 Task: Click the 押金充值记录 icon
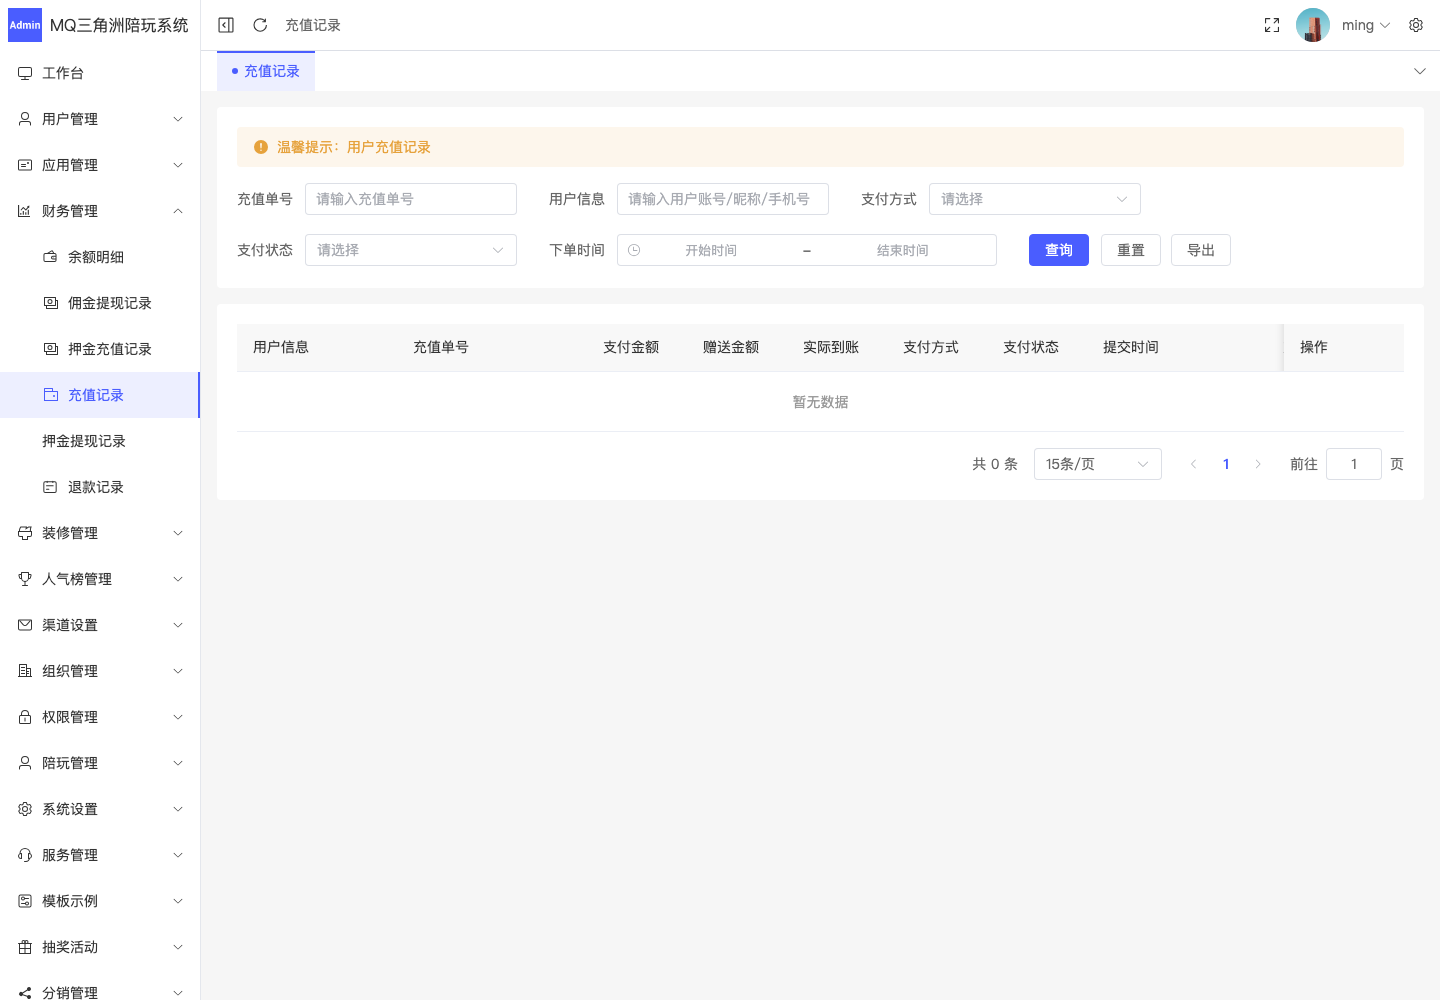tap(51, 349)
